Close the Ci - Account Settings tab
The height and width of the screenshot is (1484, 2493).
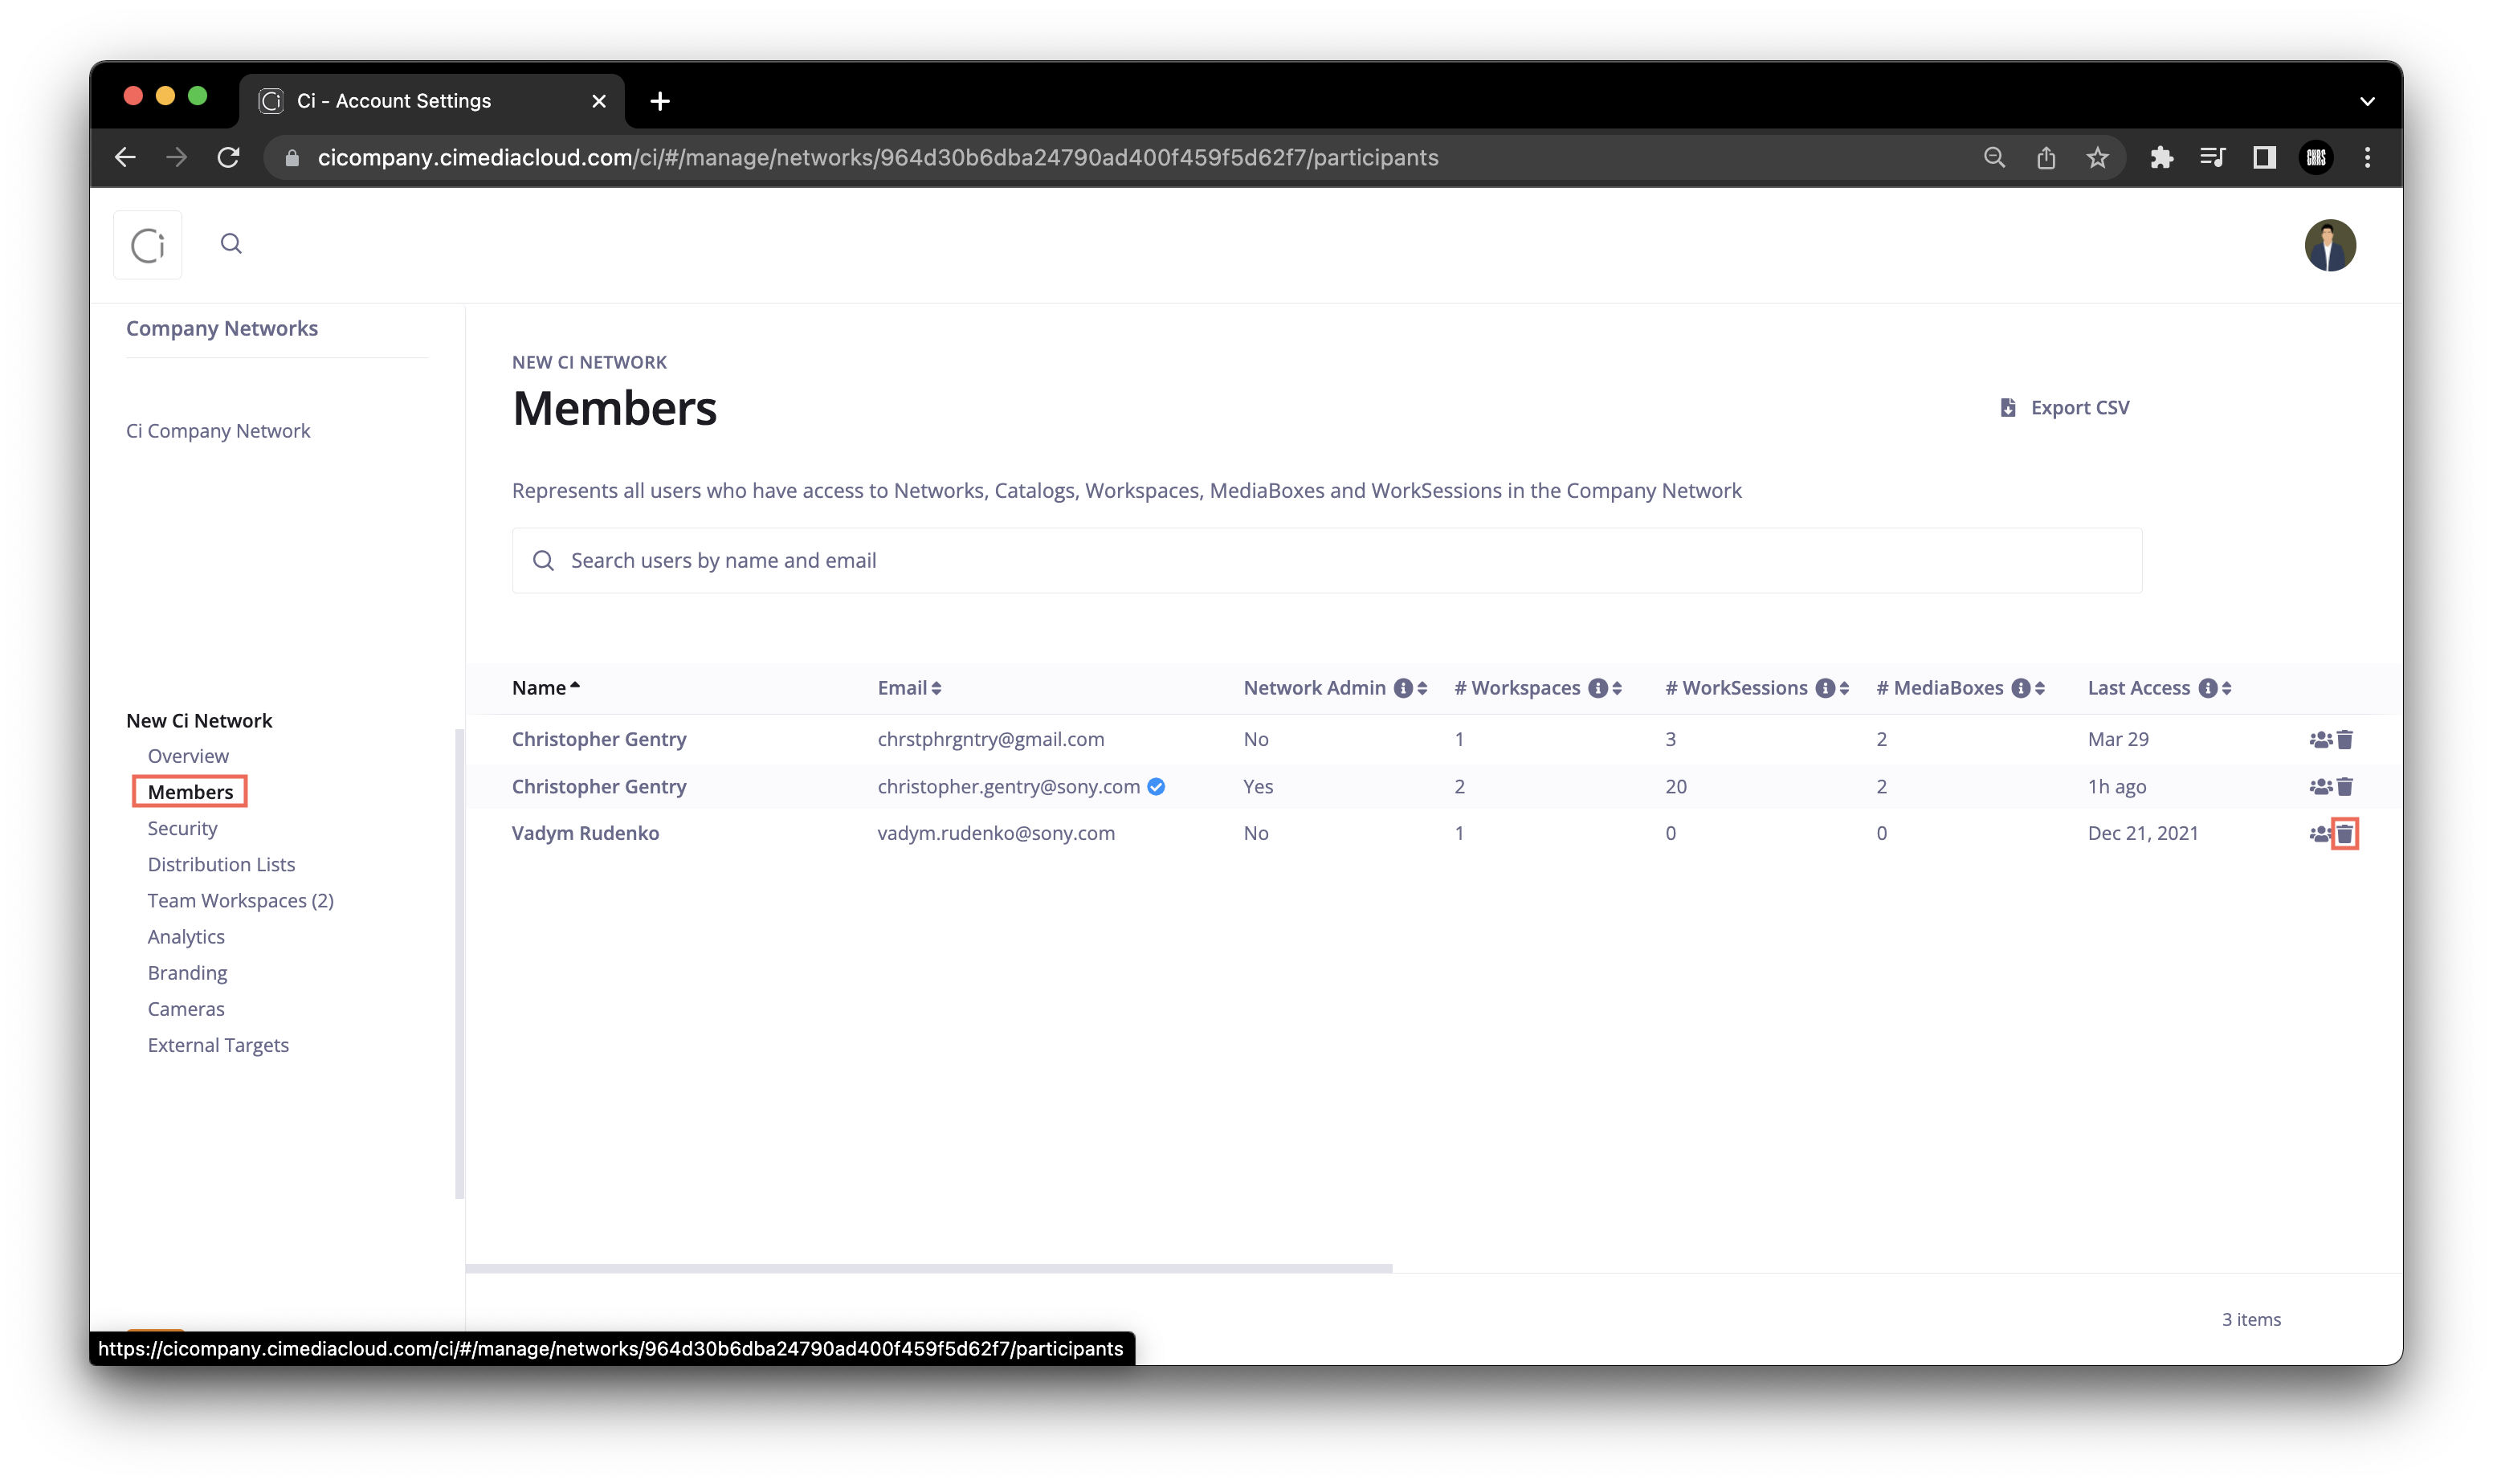click(x=598, y=101)
